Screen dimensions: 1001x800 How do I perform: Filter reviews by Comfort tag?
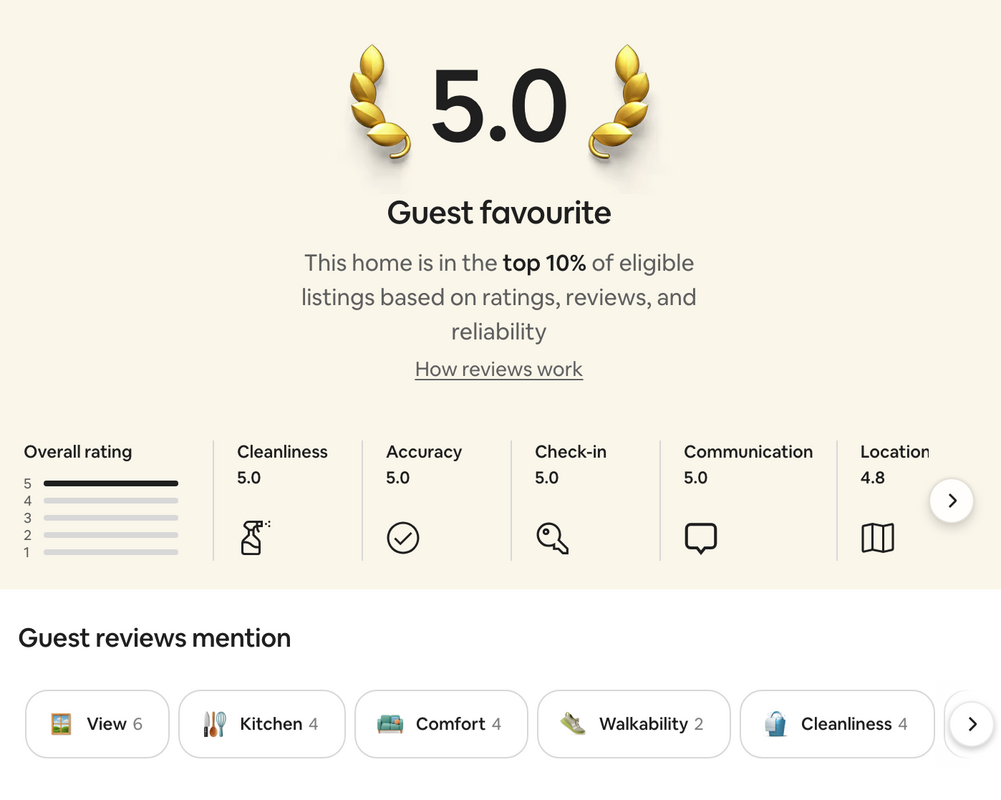441,724
